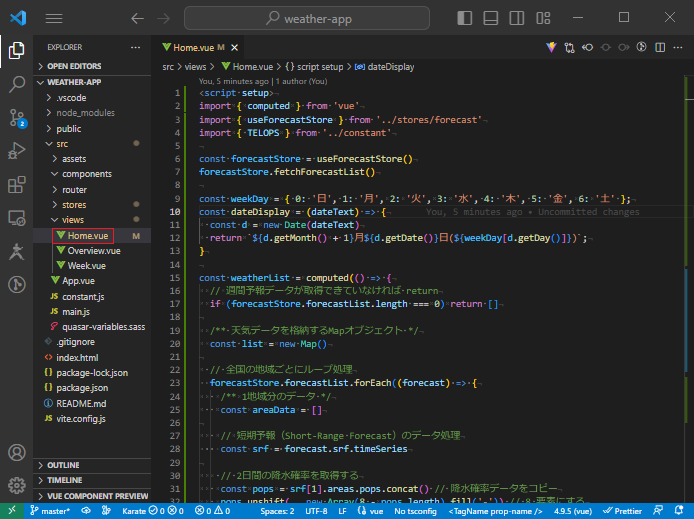Click the split editor icon
This screenshot has height=519, width=694.
(660, 47)
